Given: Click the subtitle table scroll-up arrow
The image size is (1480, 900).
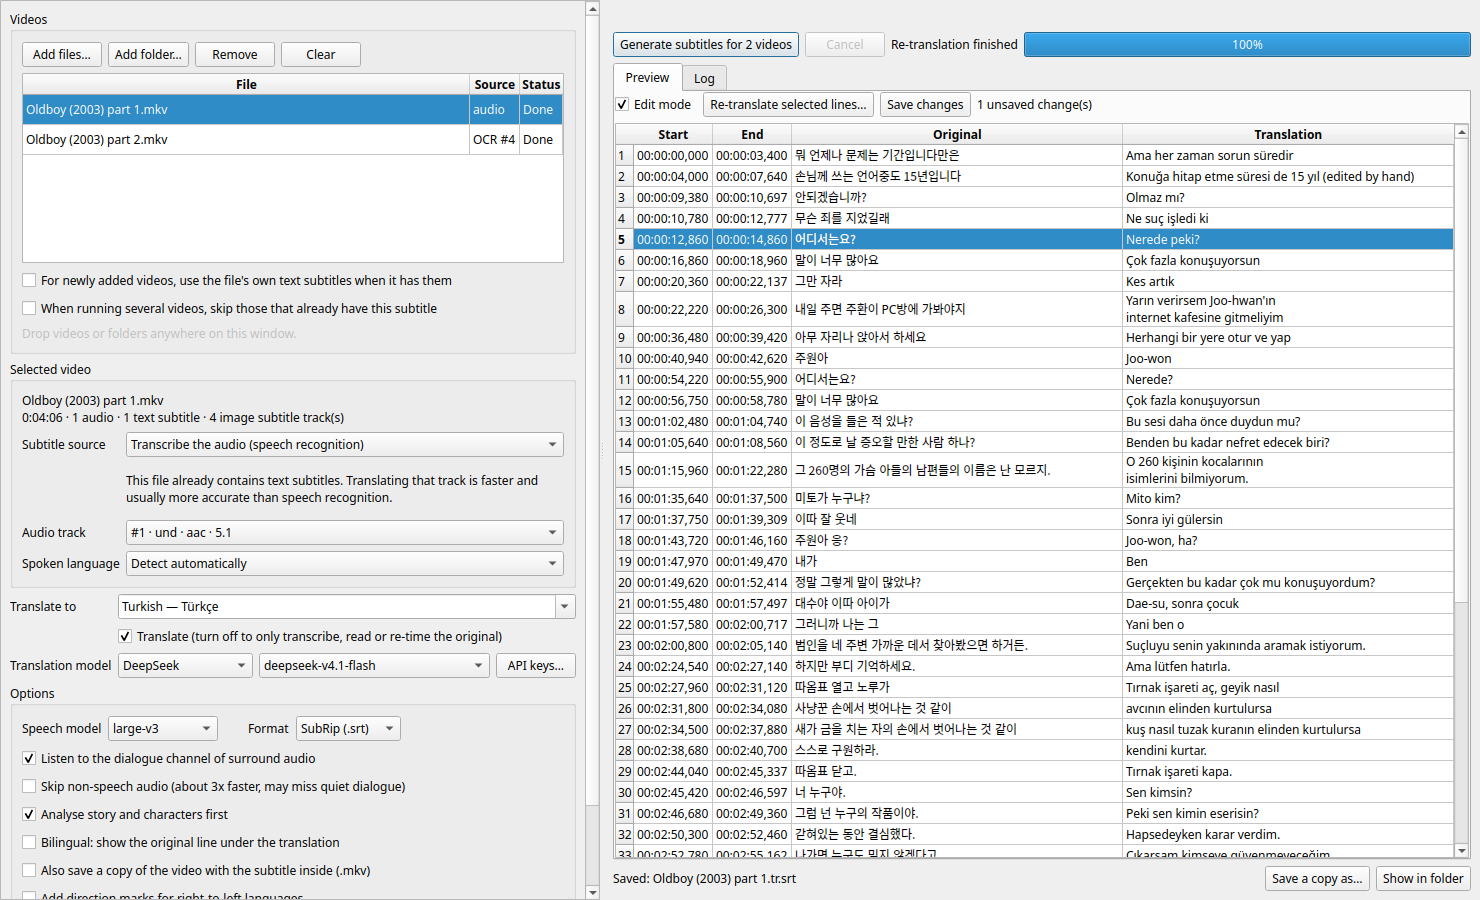Looking at the screenshot, I should (x=1462, y=132).
